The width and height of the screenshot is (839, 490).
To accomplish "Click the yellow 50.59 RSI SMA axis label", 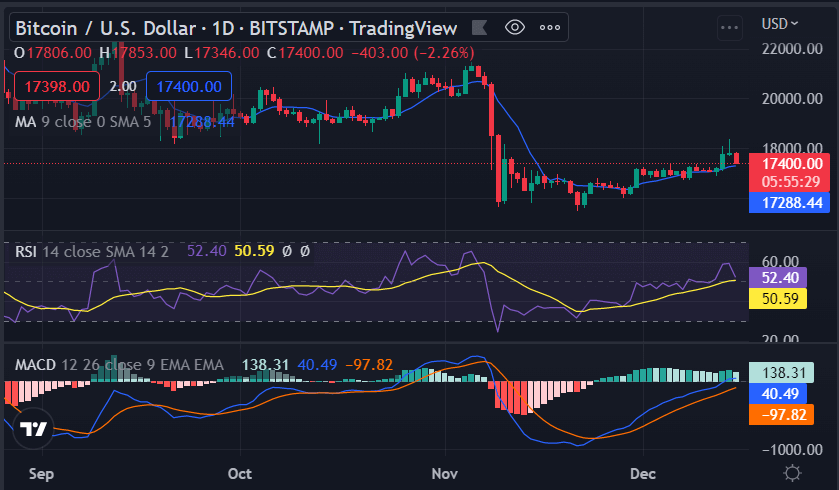I will (778, 298).
